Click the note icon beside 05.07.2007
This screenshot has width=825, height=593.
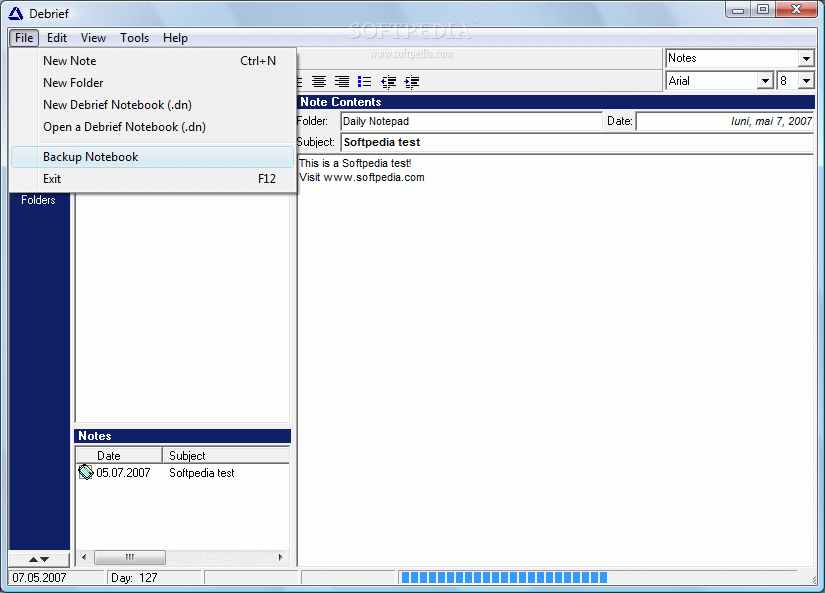(86, 472)
